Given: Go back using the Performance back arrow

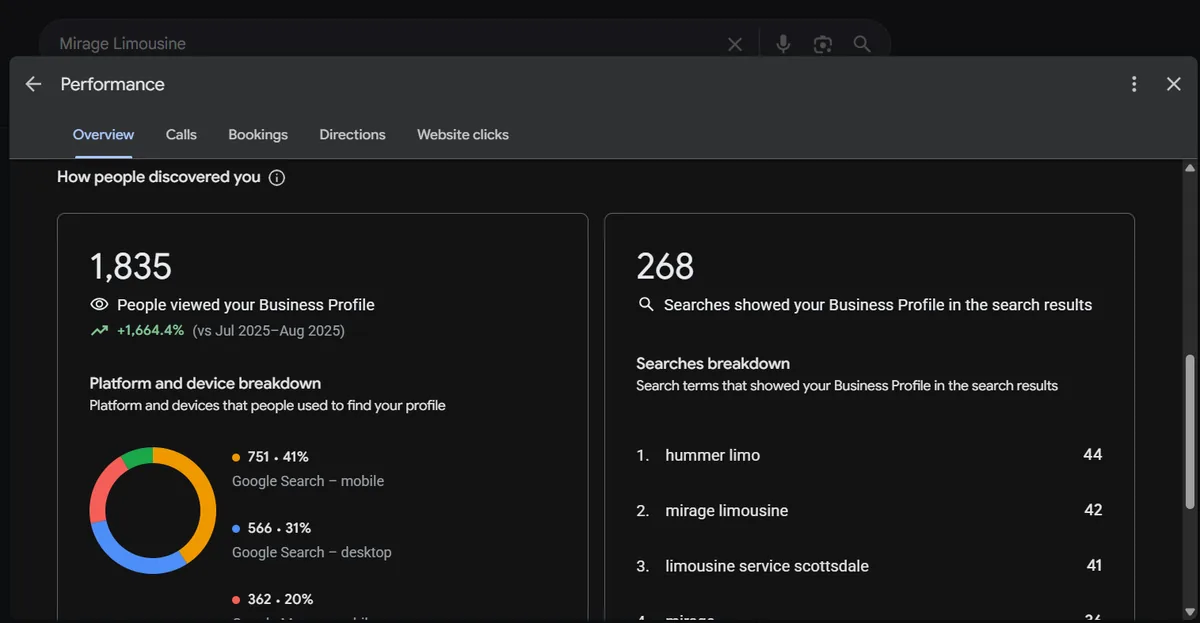Looking at the screenshot, I should tap(33, 84).
